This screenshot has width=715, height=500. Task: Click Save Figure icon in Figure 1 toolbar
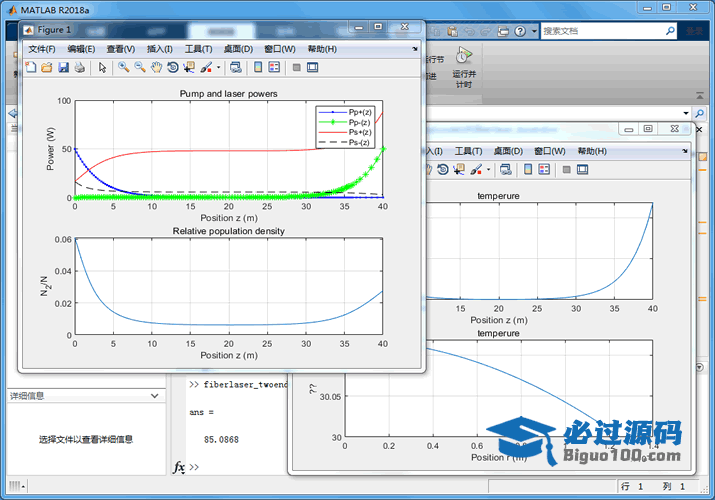point(63,67)
